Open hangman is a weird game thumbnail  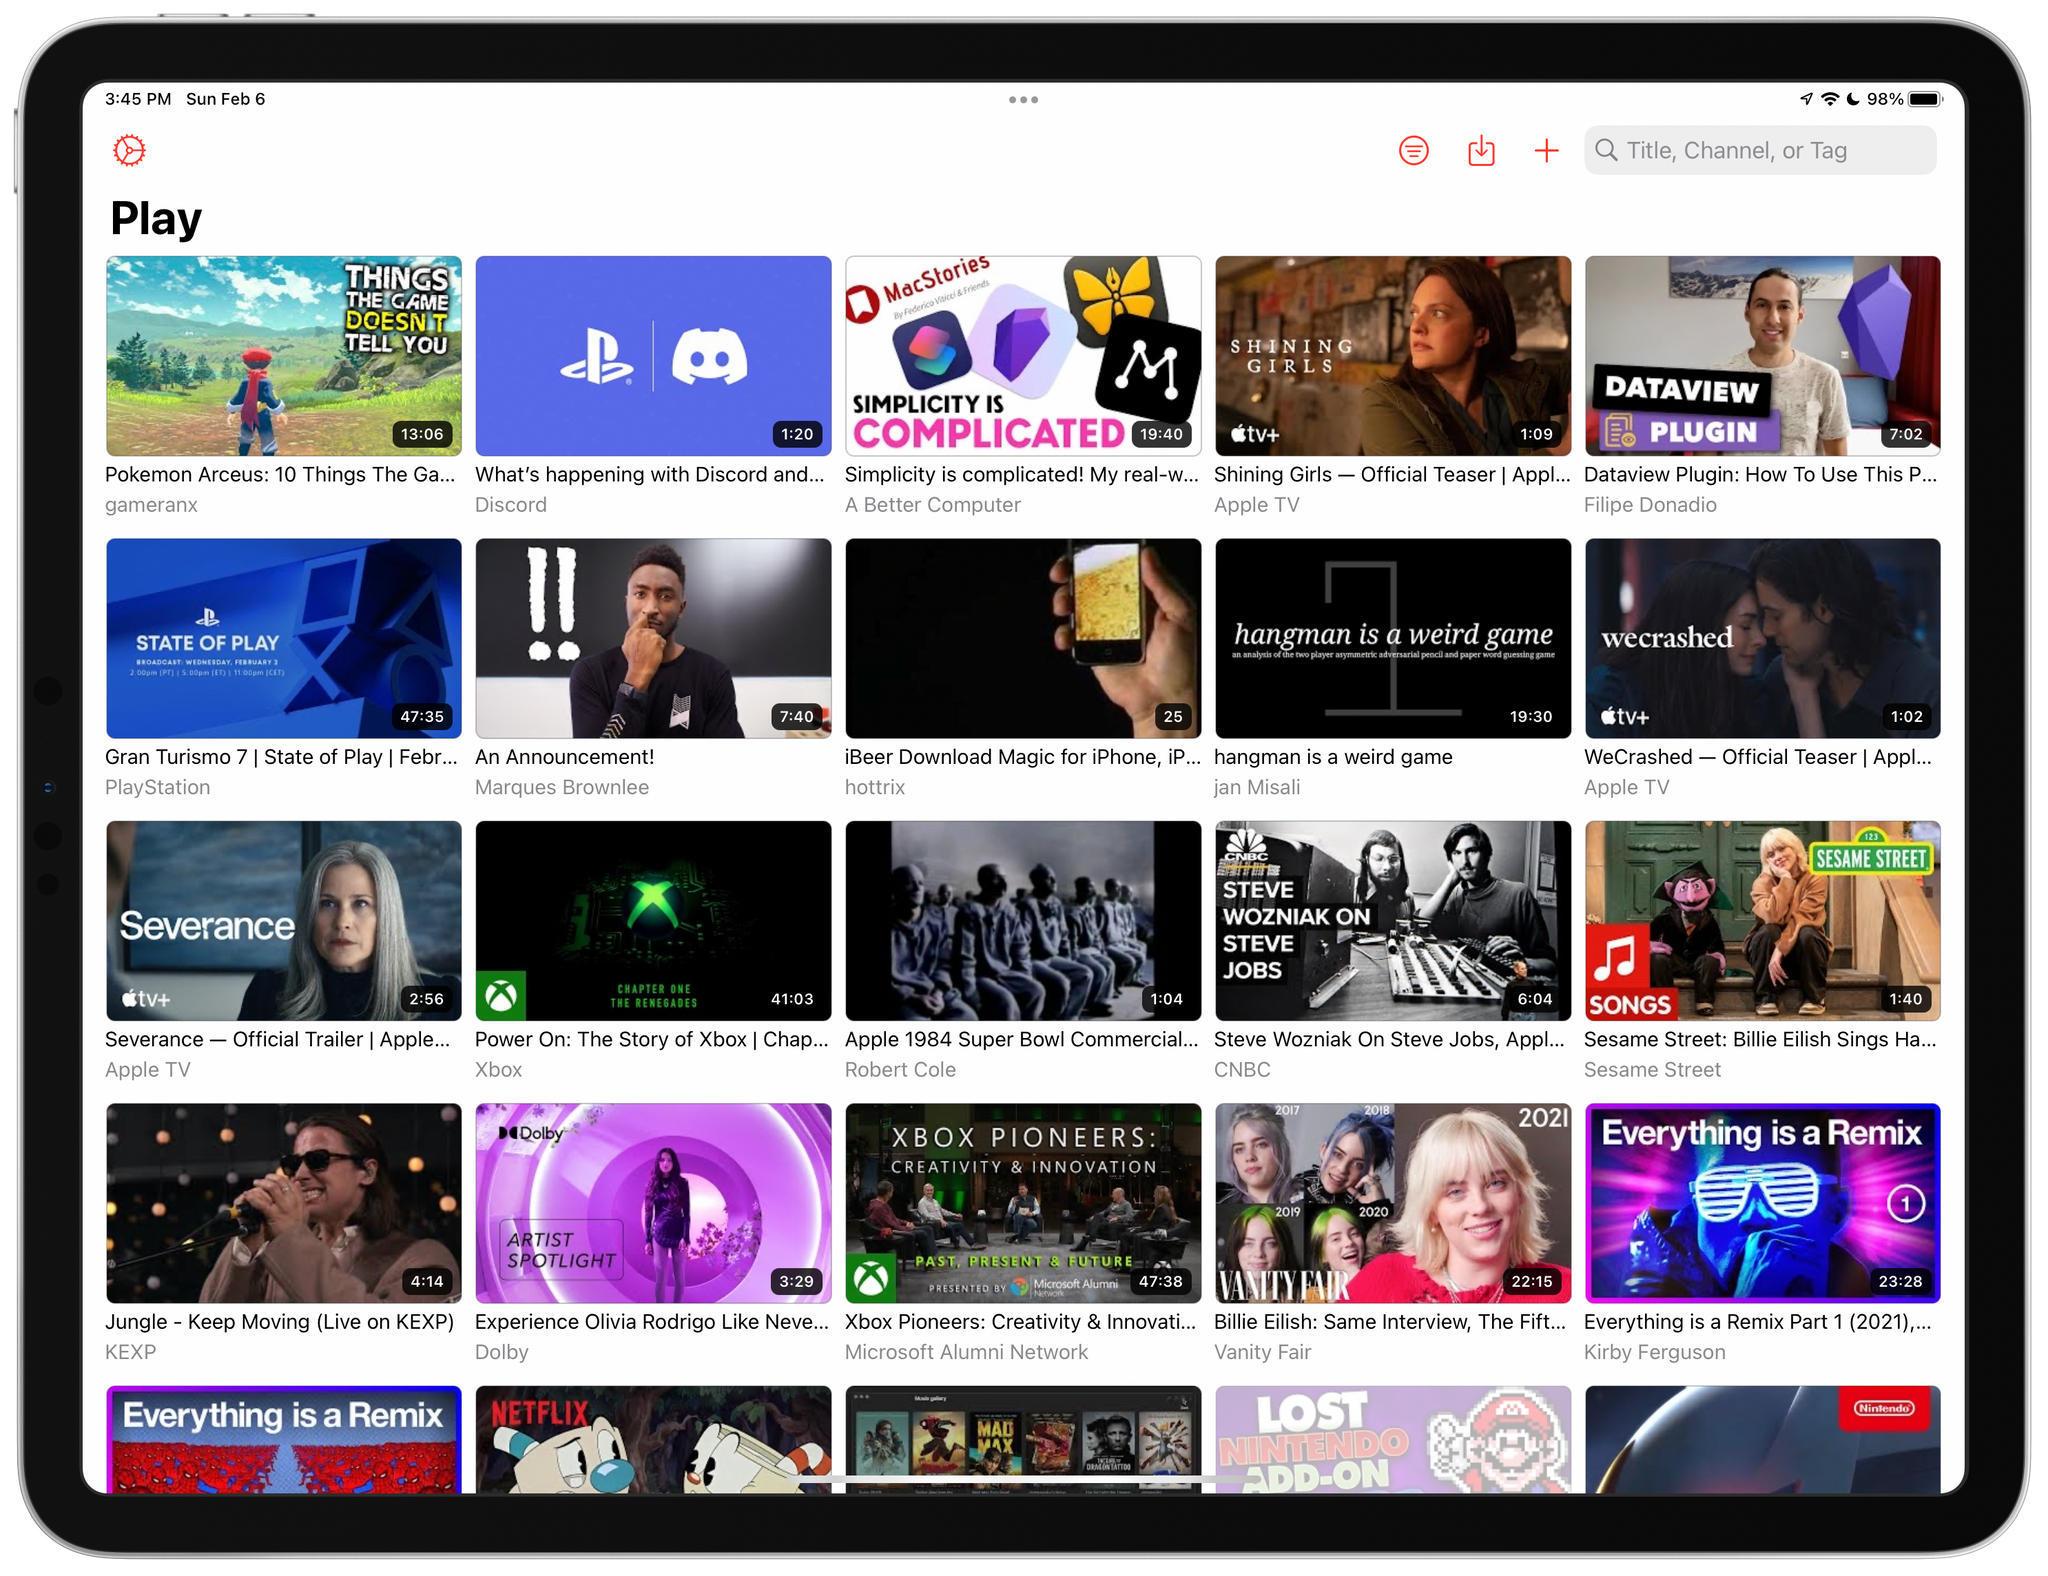click(x=1393, y=638)
